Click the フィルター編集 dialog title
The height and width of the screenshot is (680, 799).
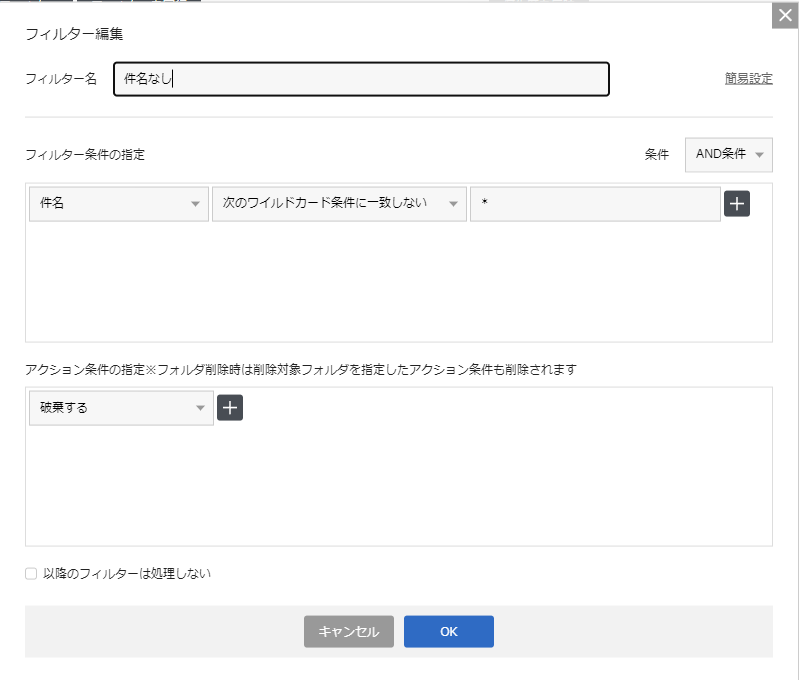point(74,34)
